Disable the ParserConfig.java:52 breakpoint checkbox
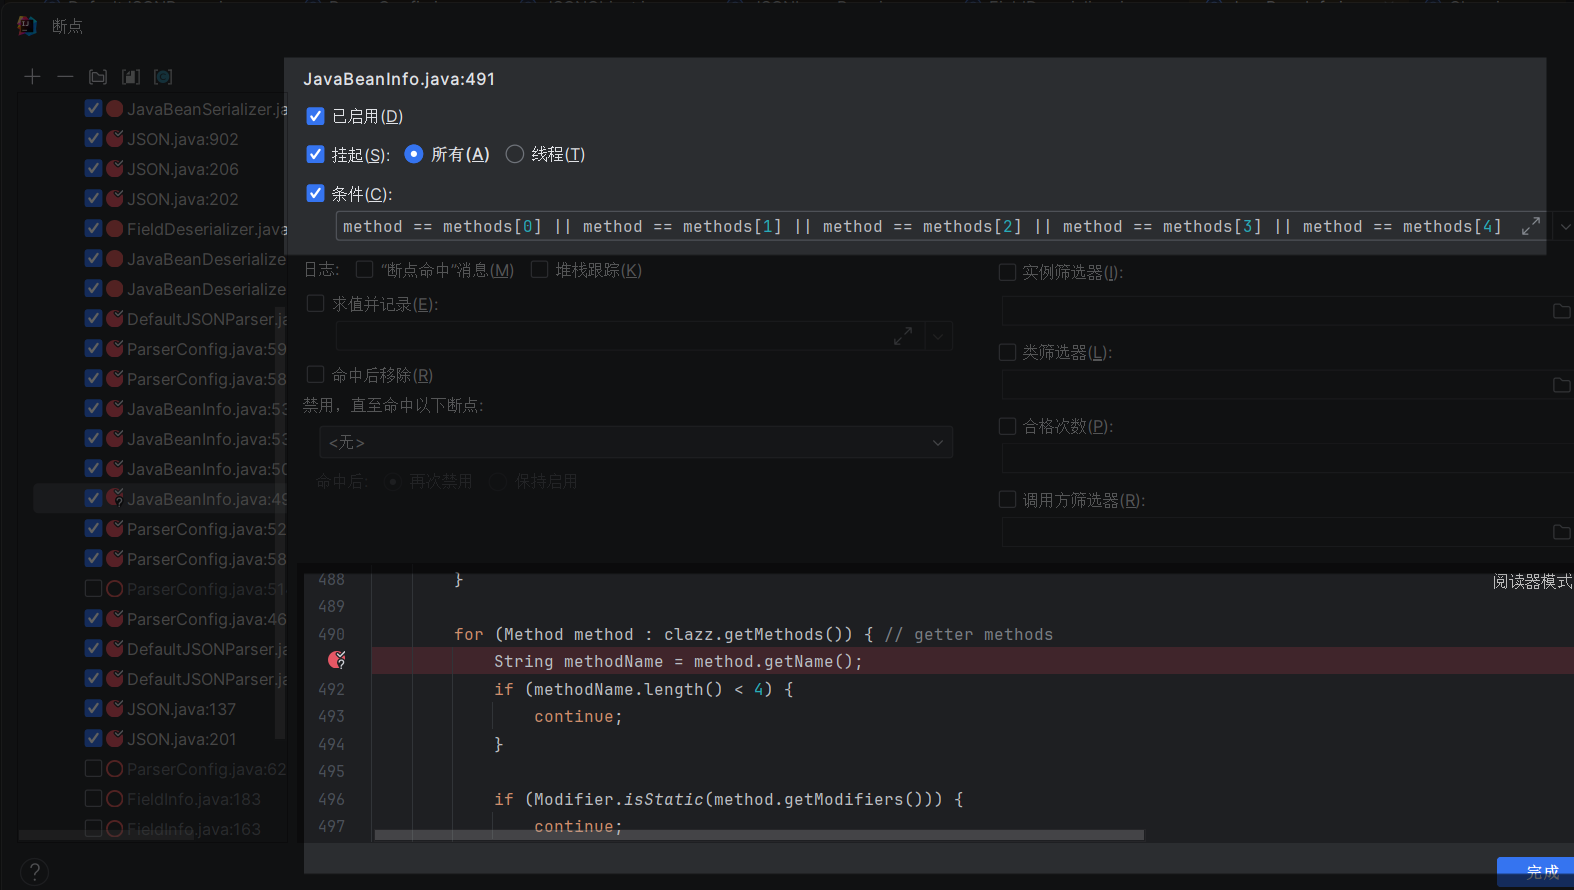The height and width of the screenshot is (890, 1574). [x=94, y=528]
